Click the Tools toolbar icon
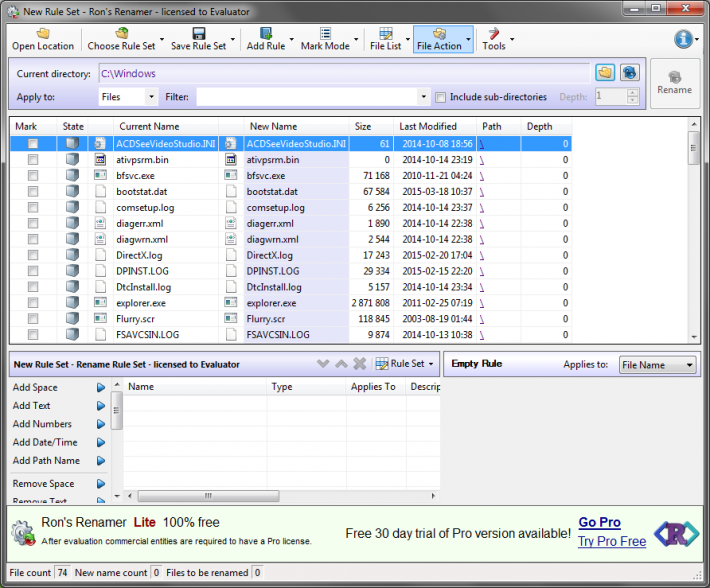710x588 pixels. [494, 33]
